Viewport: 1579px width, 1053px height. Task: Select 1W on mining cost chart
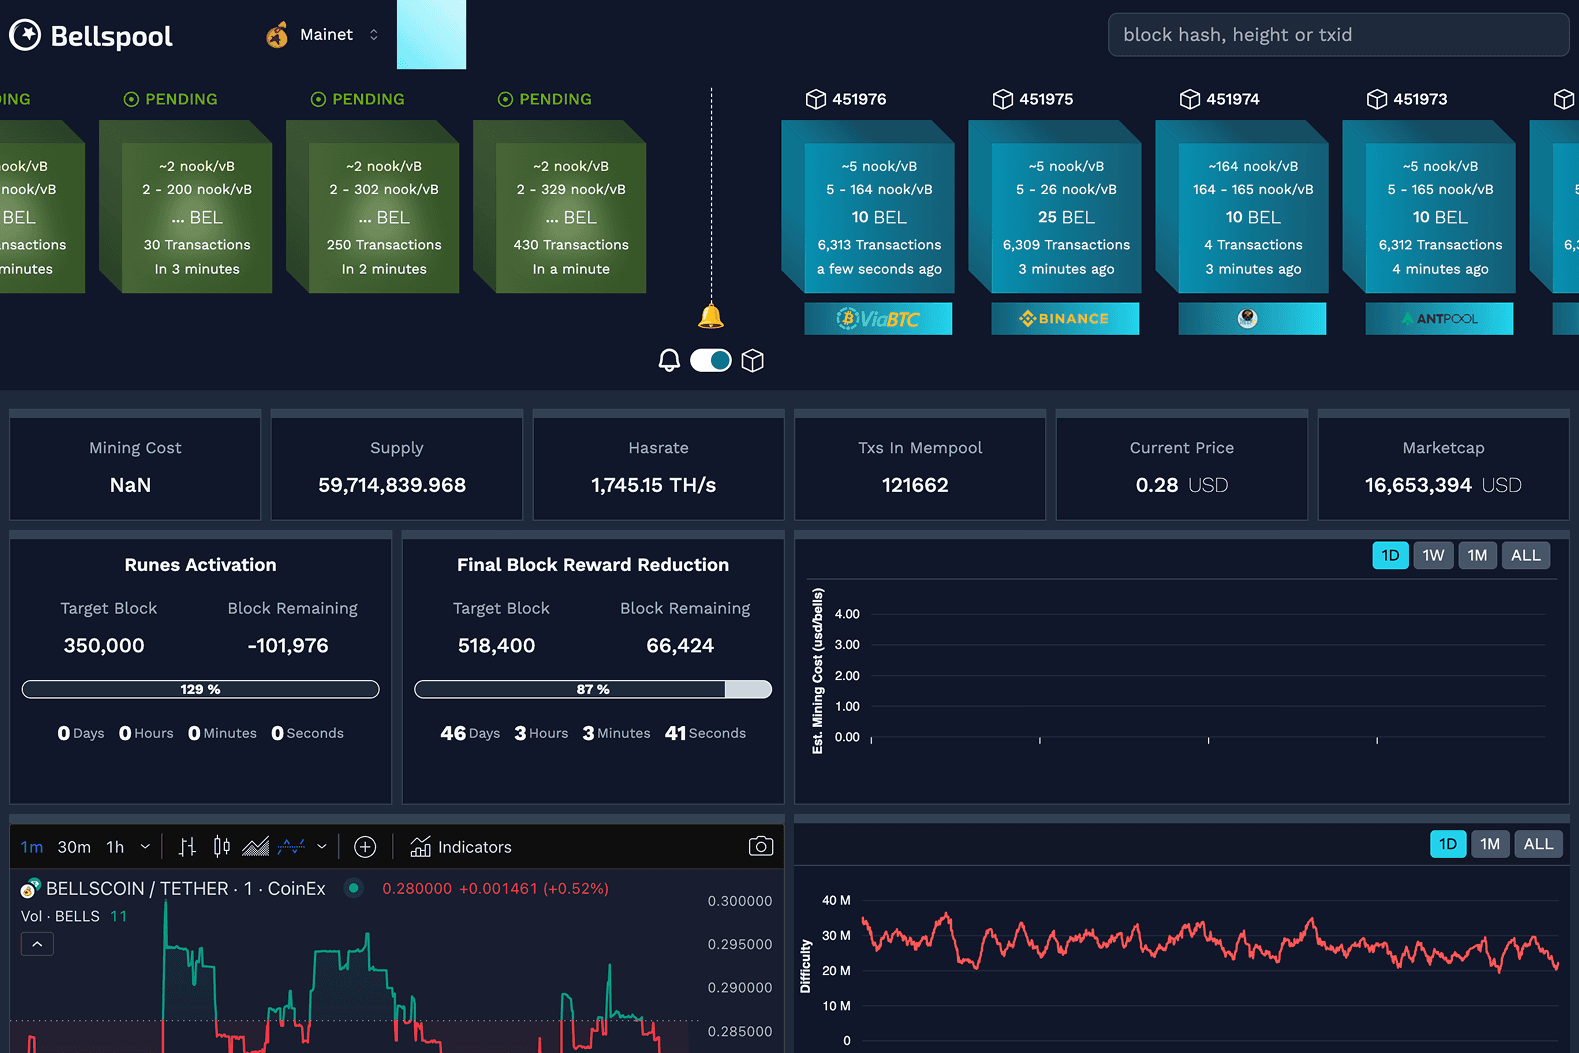(x=1433, y=555)
